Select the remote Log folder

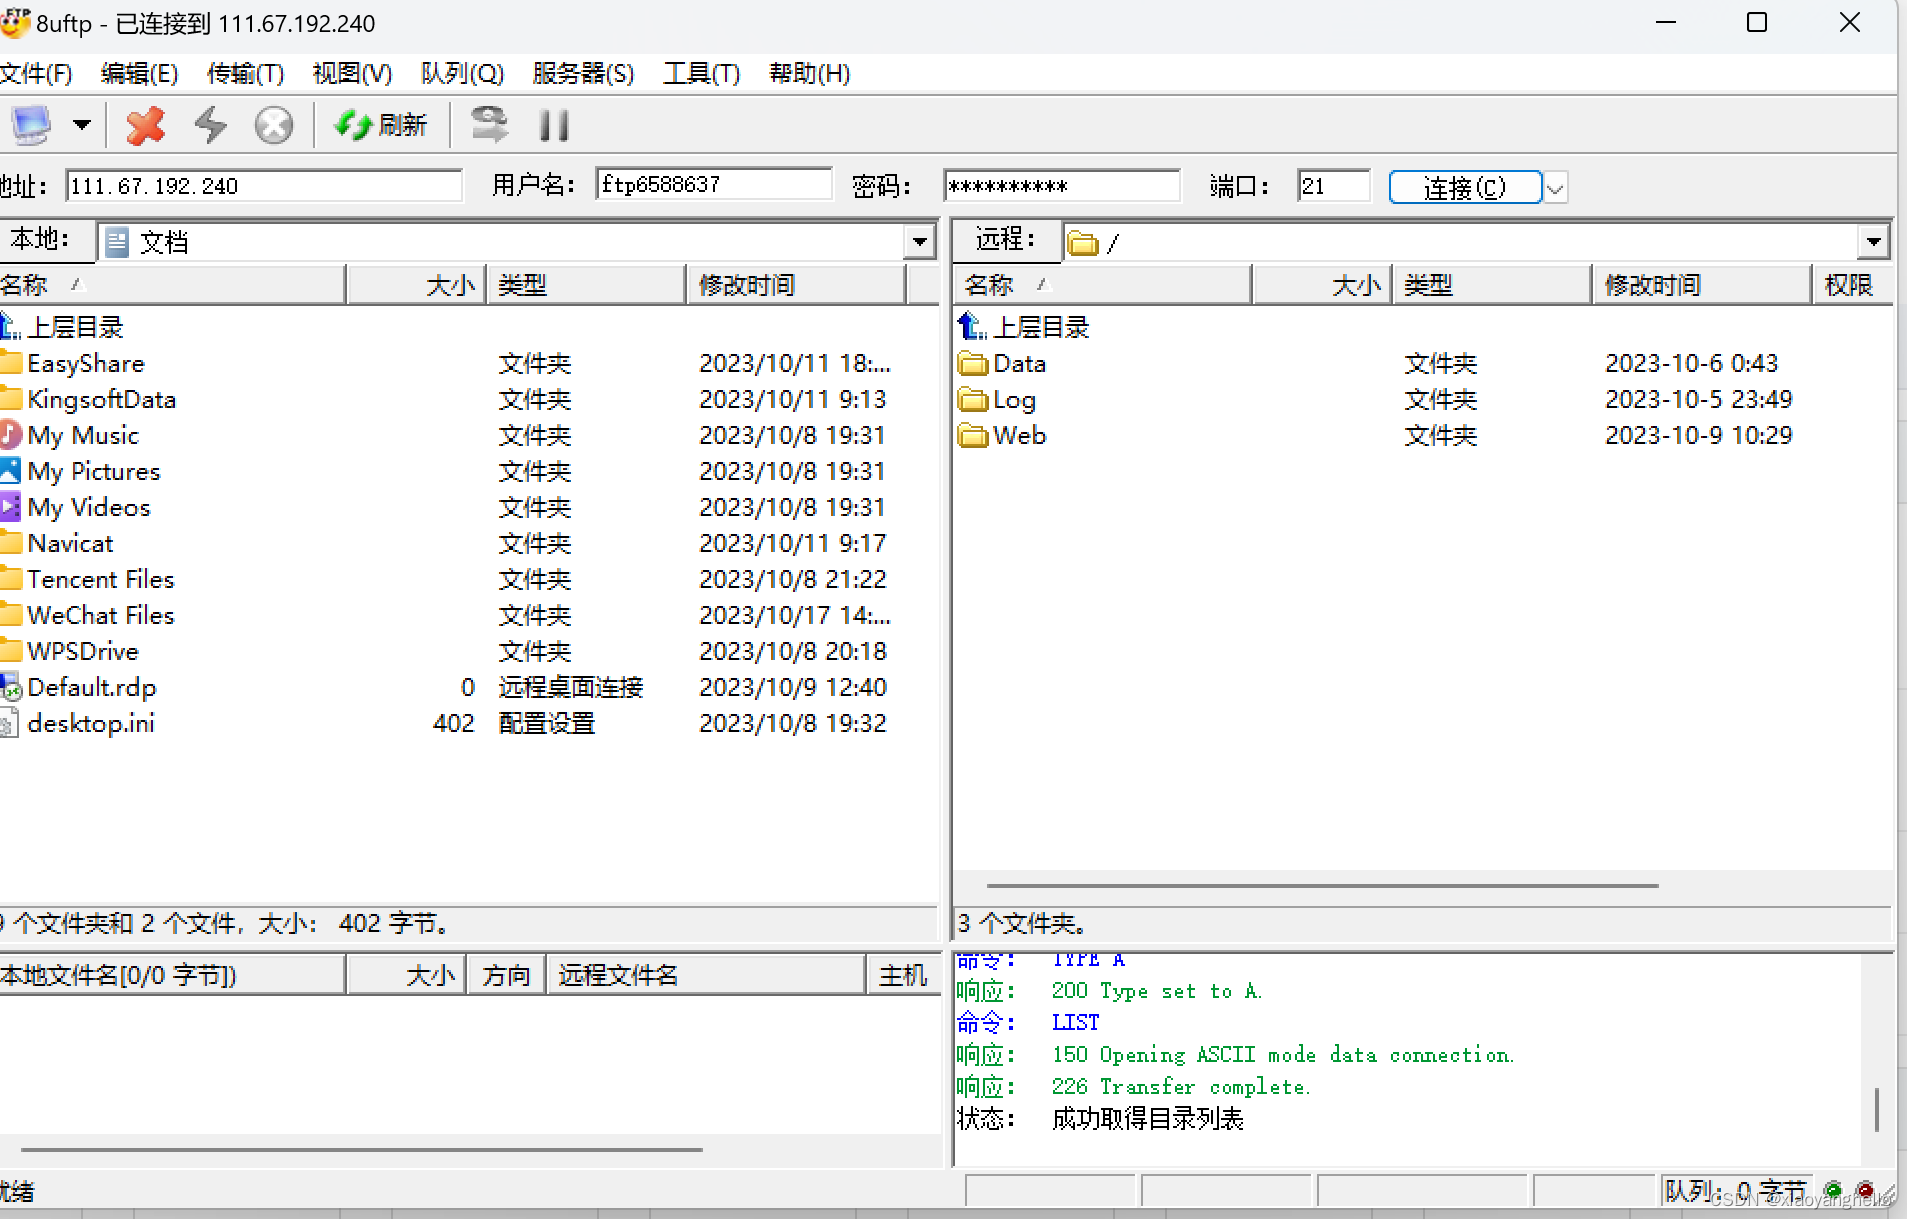pyautogui.click(x=997, y=399)
